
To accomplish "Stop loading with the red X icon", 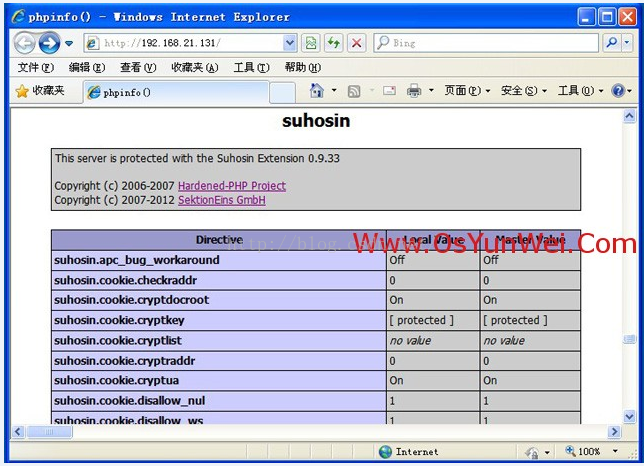I will (356, 43).
